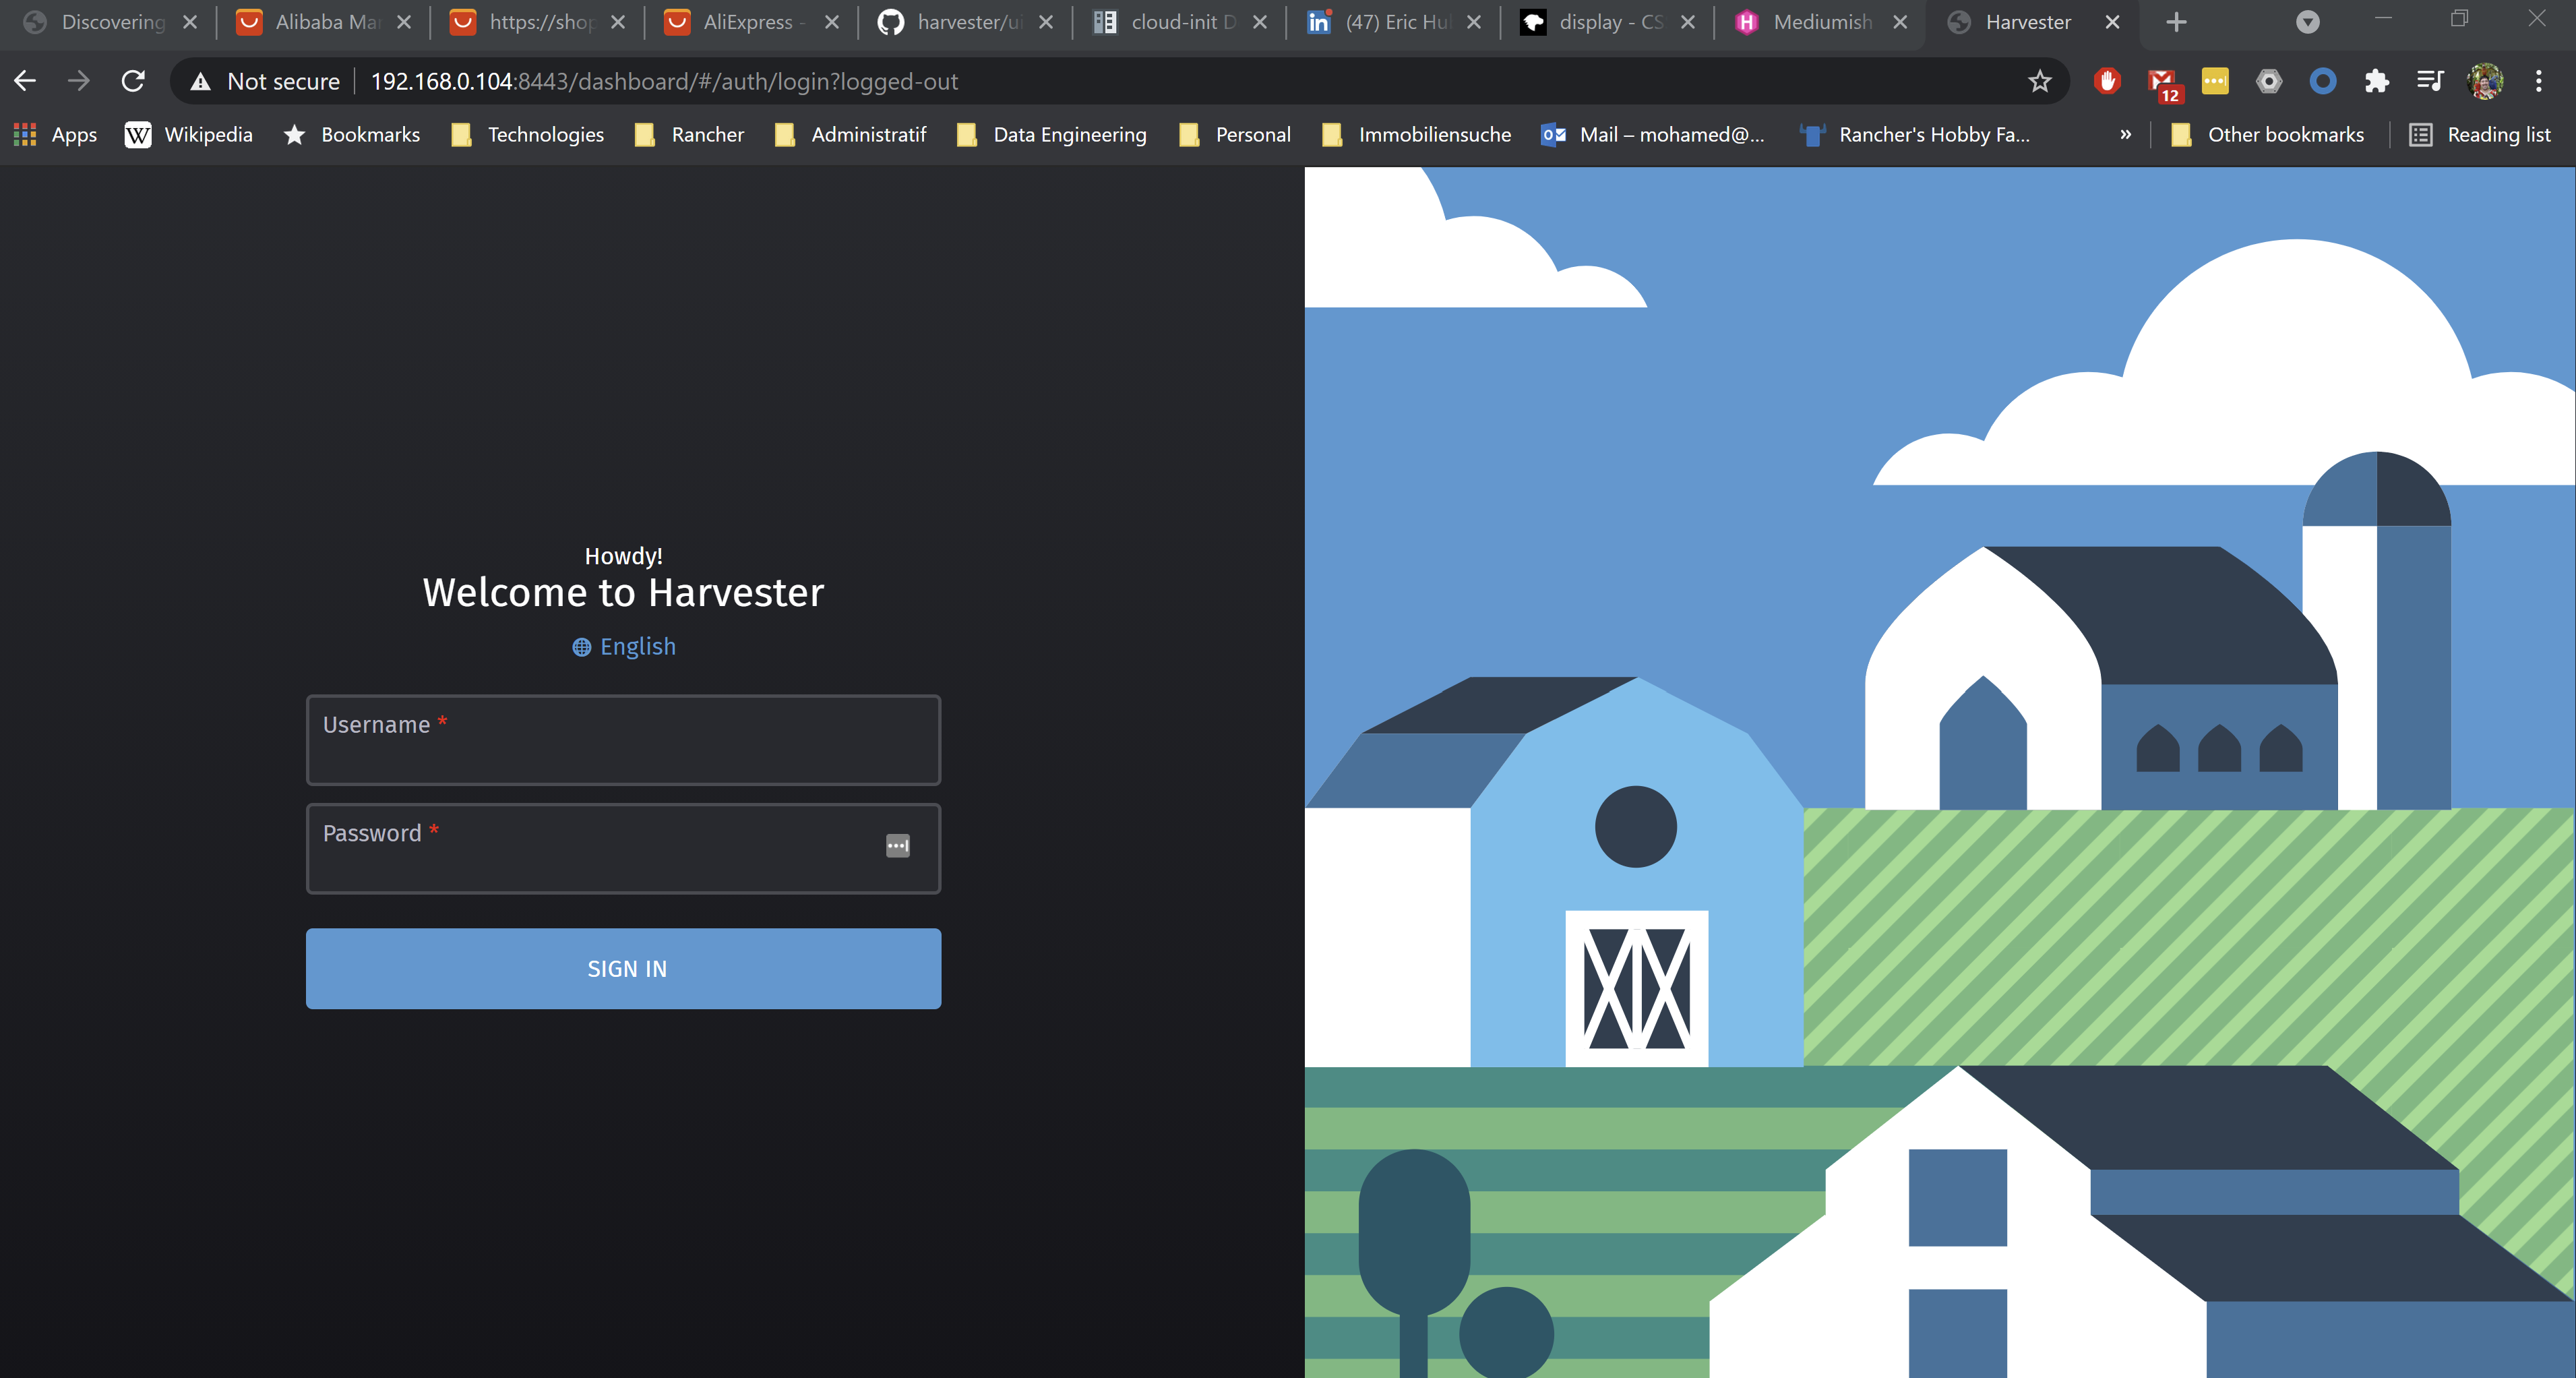Open the blue circle extension icon
The image size is (2576, 1378).
click(x=2323, y=81)
